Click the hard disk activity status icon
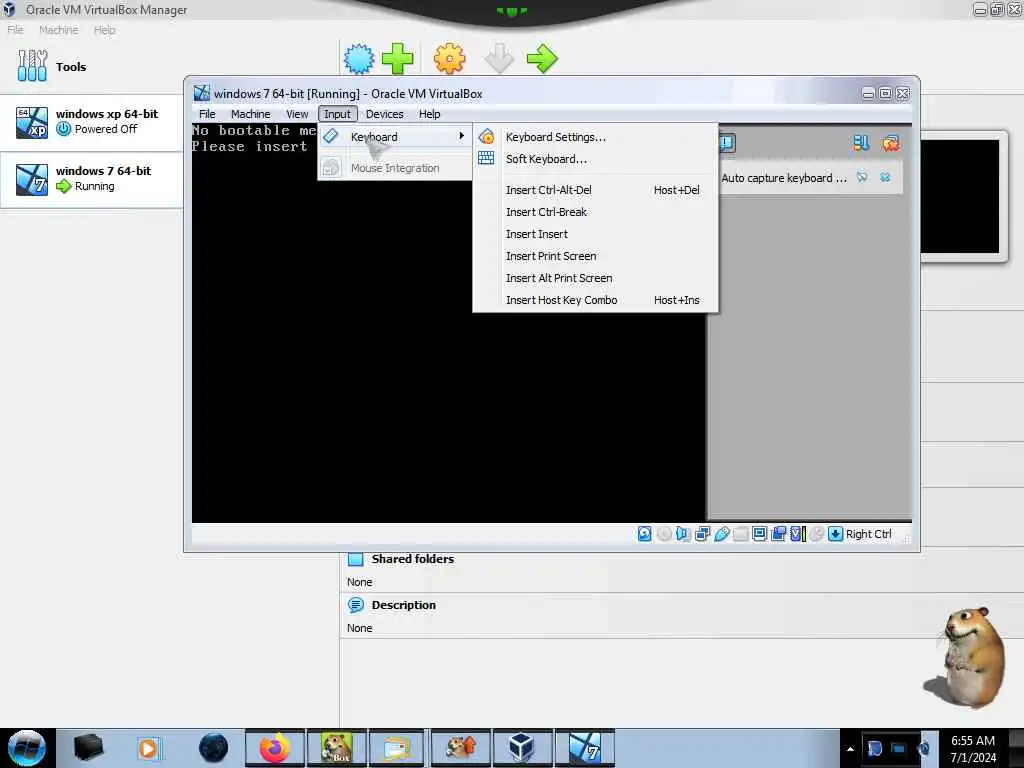1024x768 pixels. [x=645, y=534]
